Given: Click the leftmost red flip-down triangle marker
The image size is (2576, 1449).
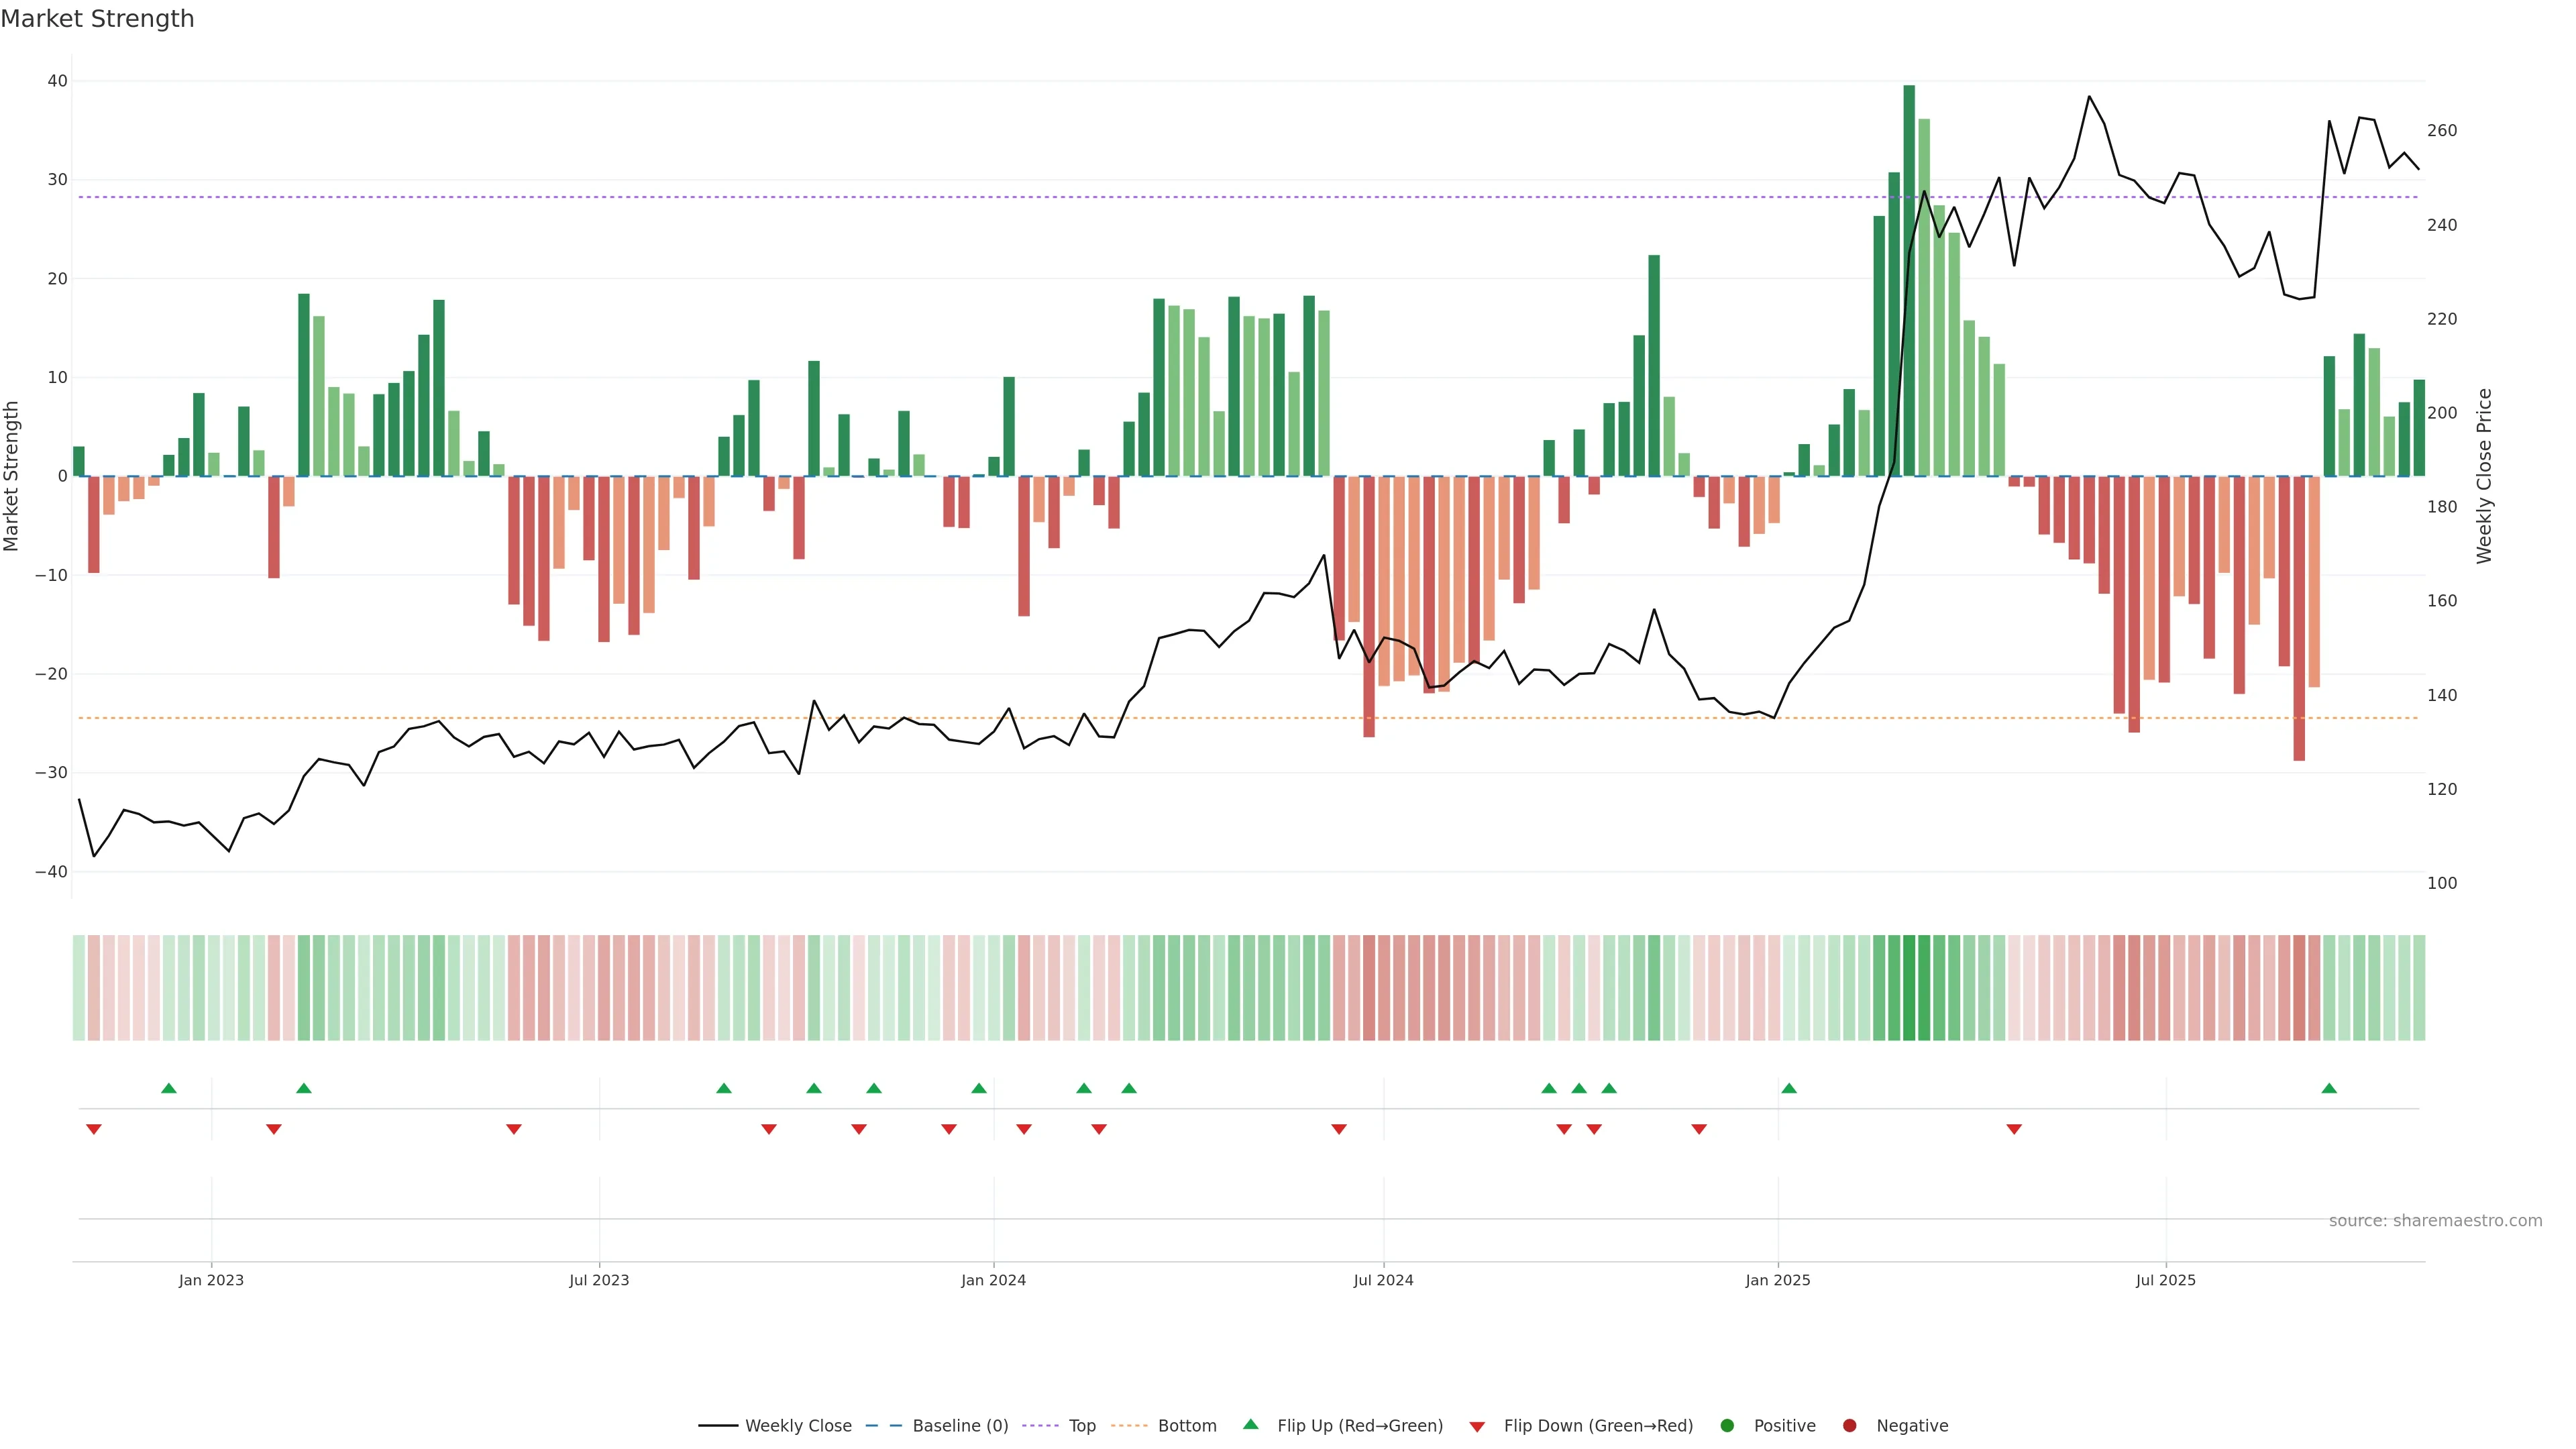Looking at the screenshot, I should click(x=94, y=1129).
